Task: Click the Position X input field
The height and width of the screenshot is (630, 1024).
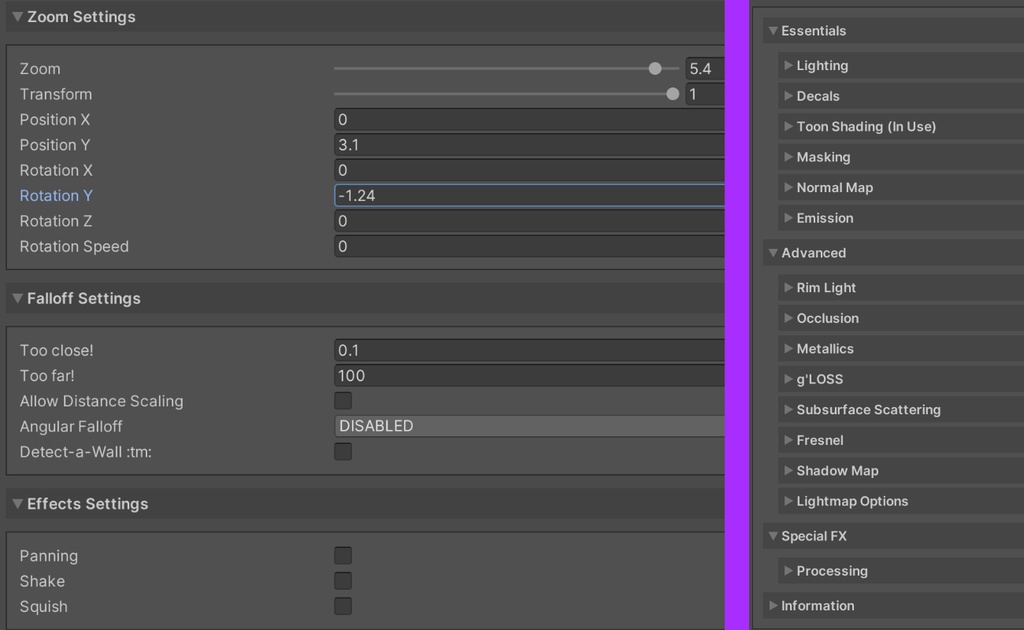Action: pyautogui.click(x=529, y=119)
